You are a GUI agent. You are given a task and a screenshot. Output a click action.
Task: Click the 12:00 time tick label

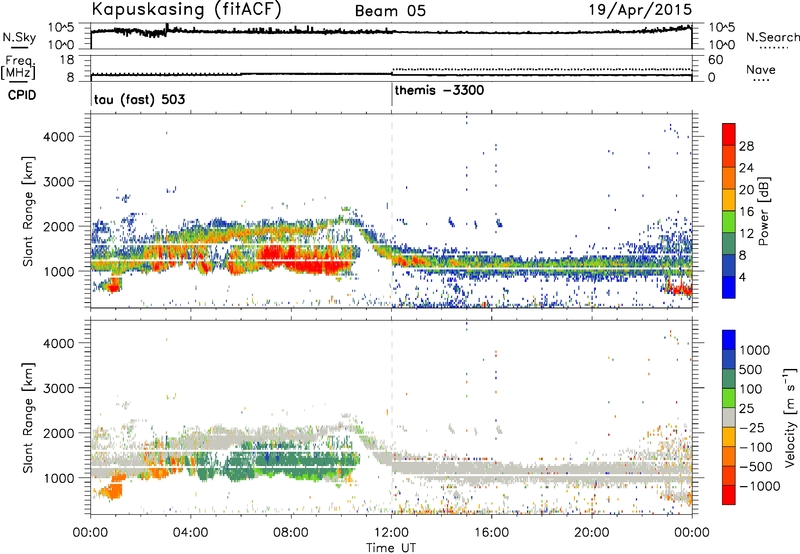coord(391,533)
